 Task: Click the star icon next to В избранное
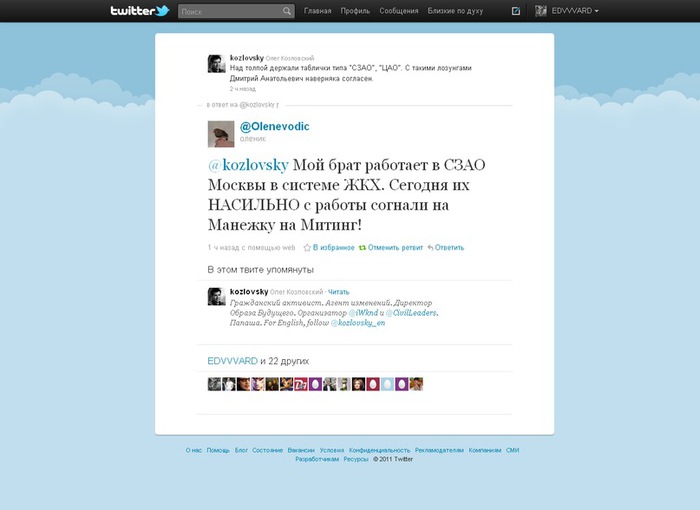tap(307, 247)
